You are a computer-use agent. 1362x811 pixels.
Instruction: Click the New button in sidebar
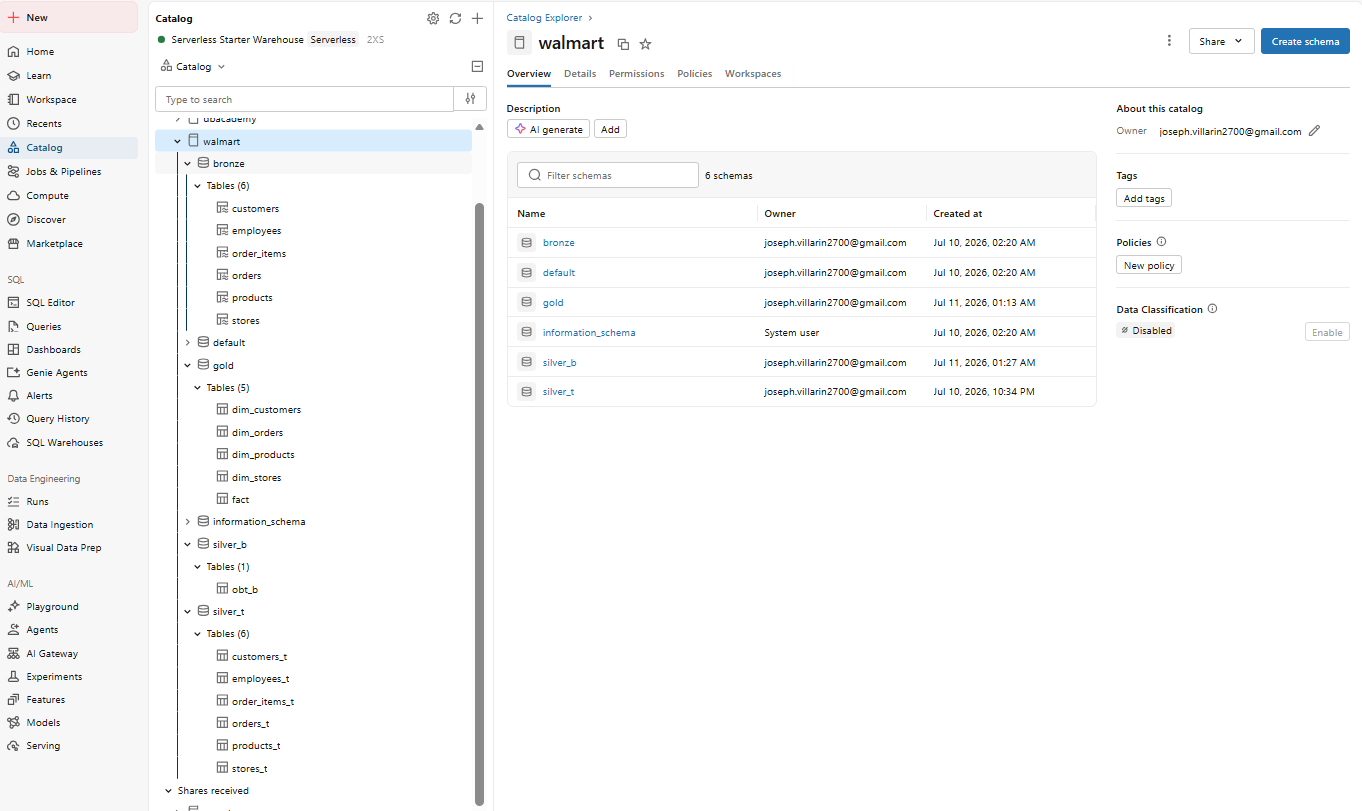[x=69, y=18]
